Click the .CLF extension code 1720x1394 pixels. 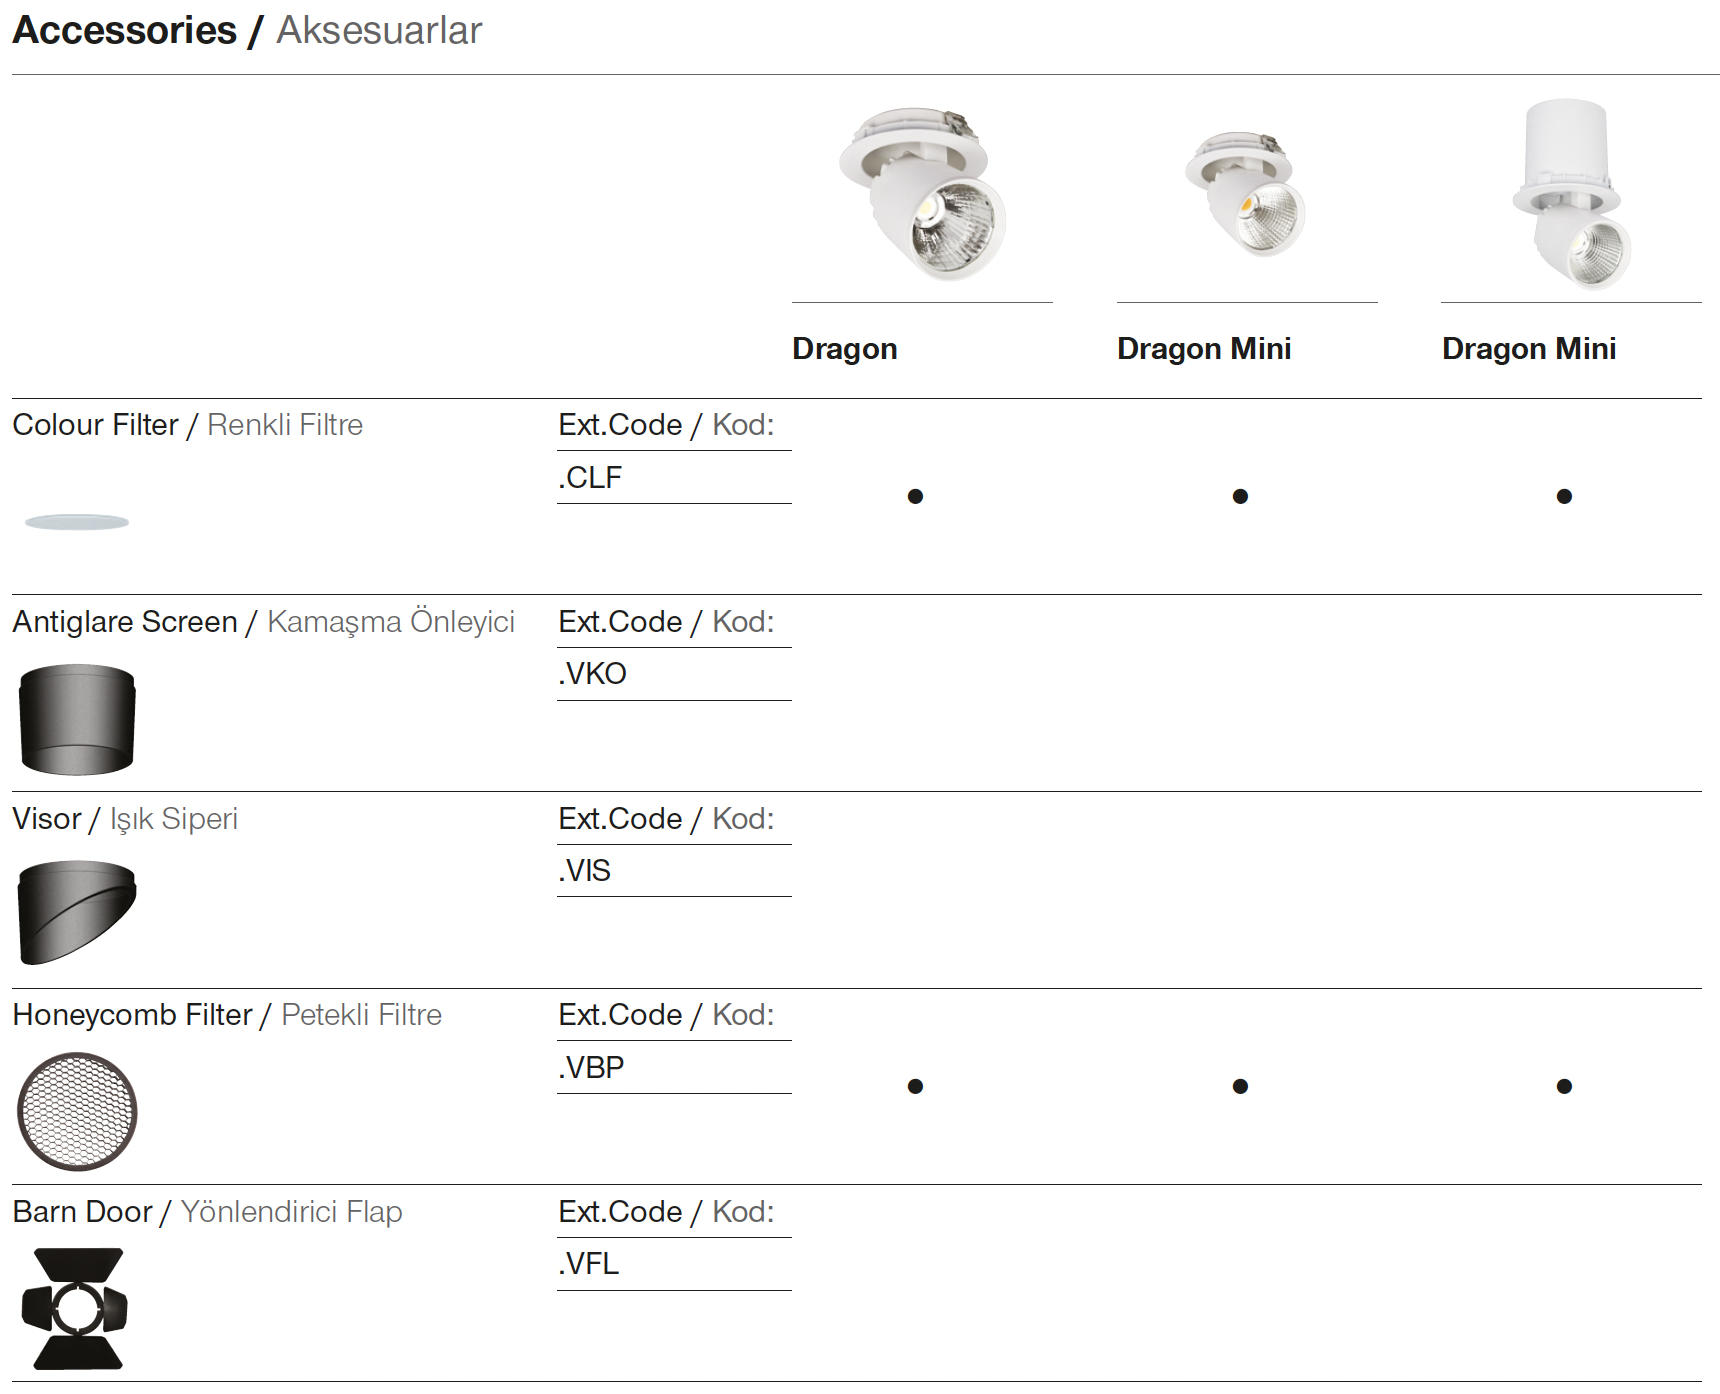pos(590,478)
